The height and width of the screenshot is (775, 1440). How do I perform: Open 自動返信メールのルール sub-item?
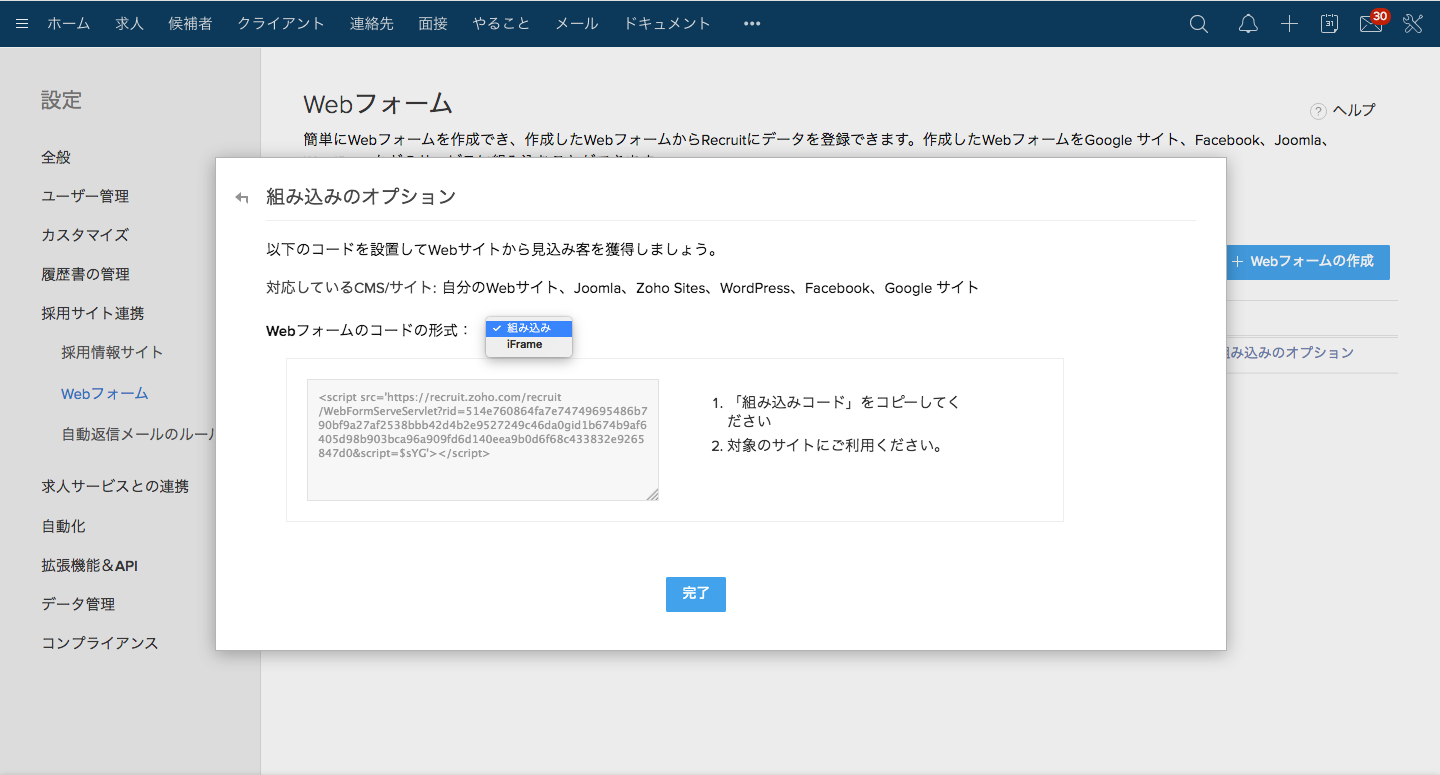click(x=139, y=434)
